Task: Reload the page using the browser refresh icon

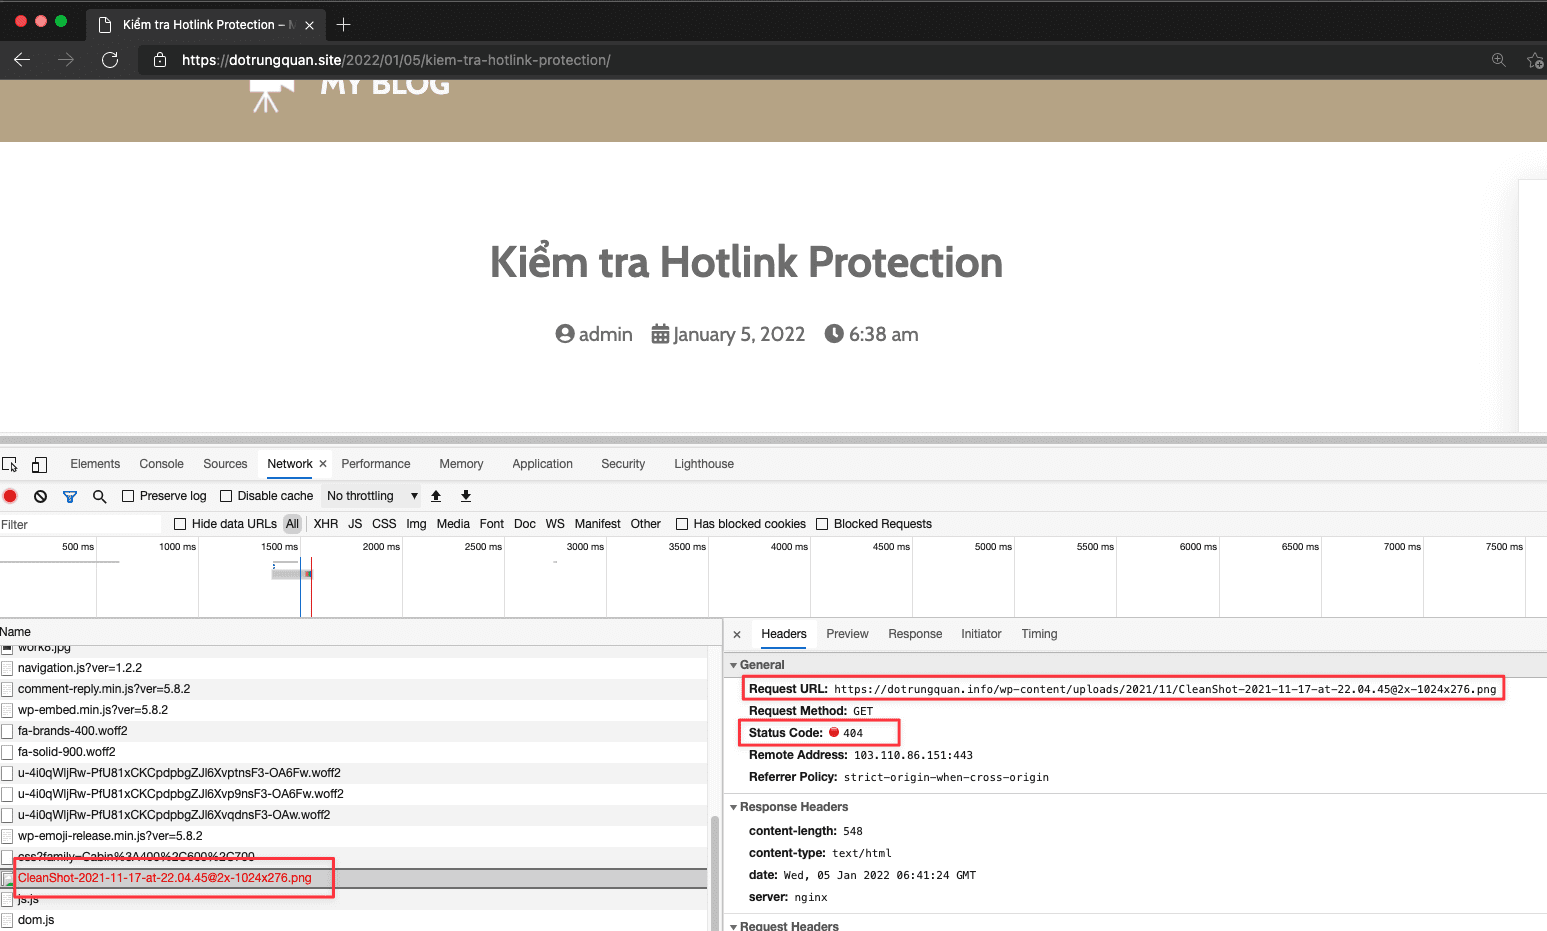Action: 110,60
